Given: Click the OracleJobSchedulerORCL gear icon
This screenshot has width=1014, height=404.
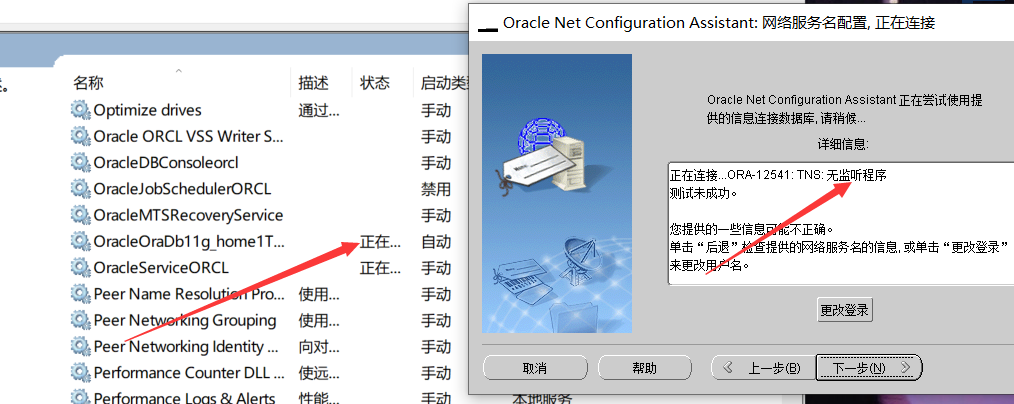Looking at the screenshot, I should click(80, 189).
